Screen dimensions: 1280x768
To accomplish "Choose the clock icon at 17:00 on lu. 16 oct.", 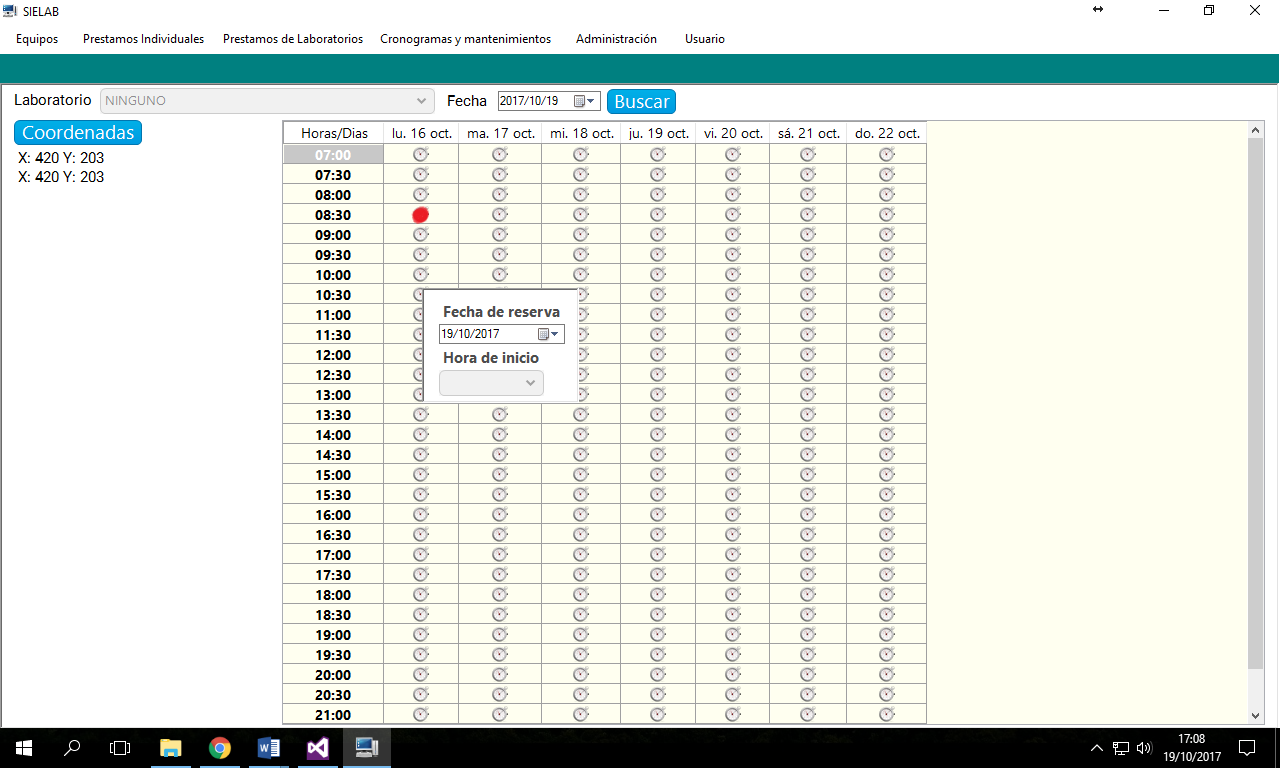I will point(421,555).
